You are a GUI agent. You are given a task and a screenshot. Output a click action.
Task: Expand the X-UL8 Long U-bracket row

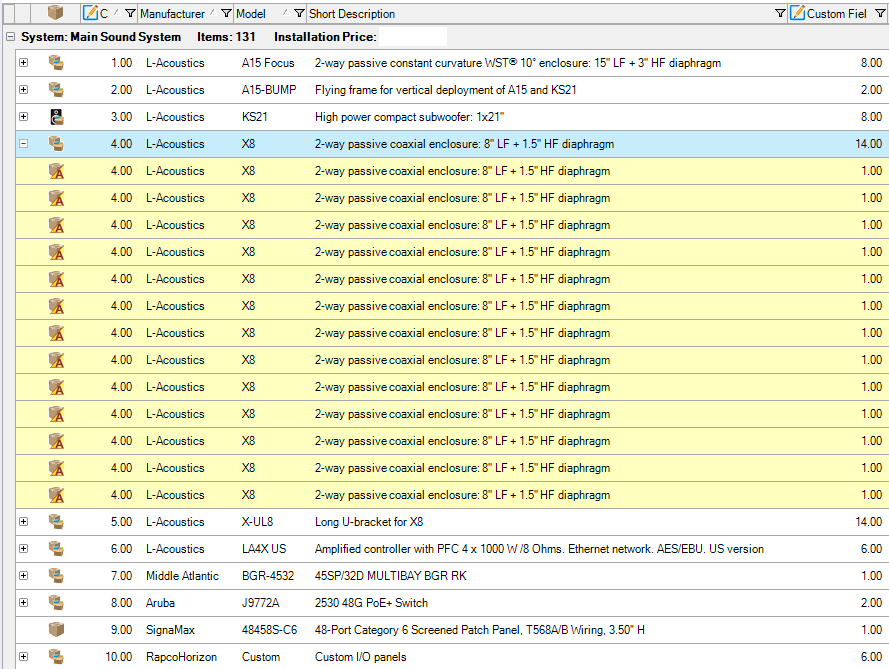click(23, 522)
